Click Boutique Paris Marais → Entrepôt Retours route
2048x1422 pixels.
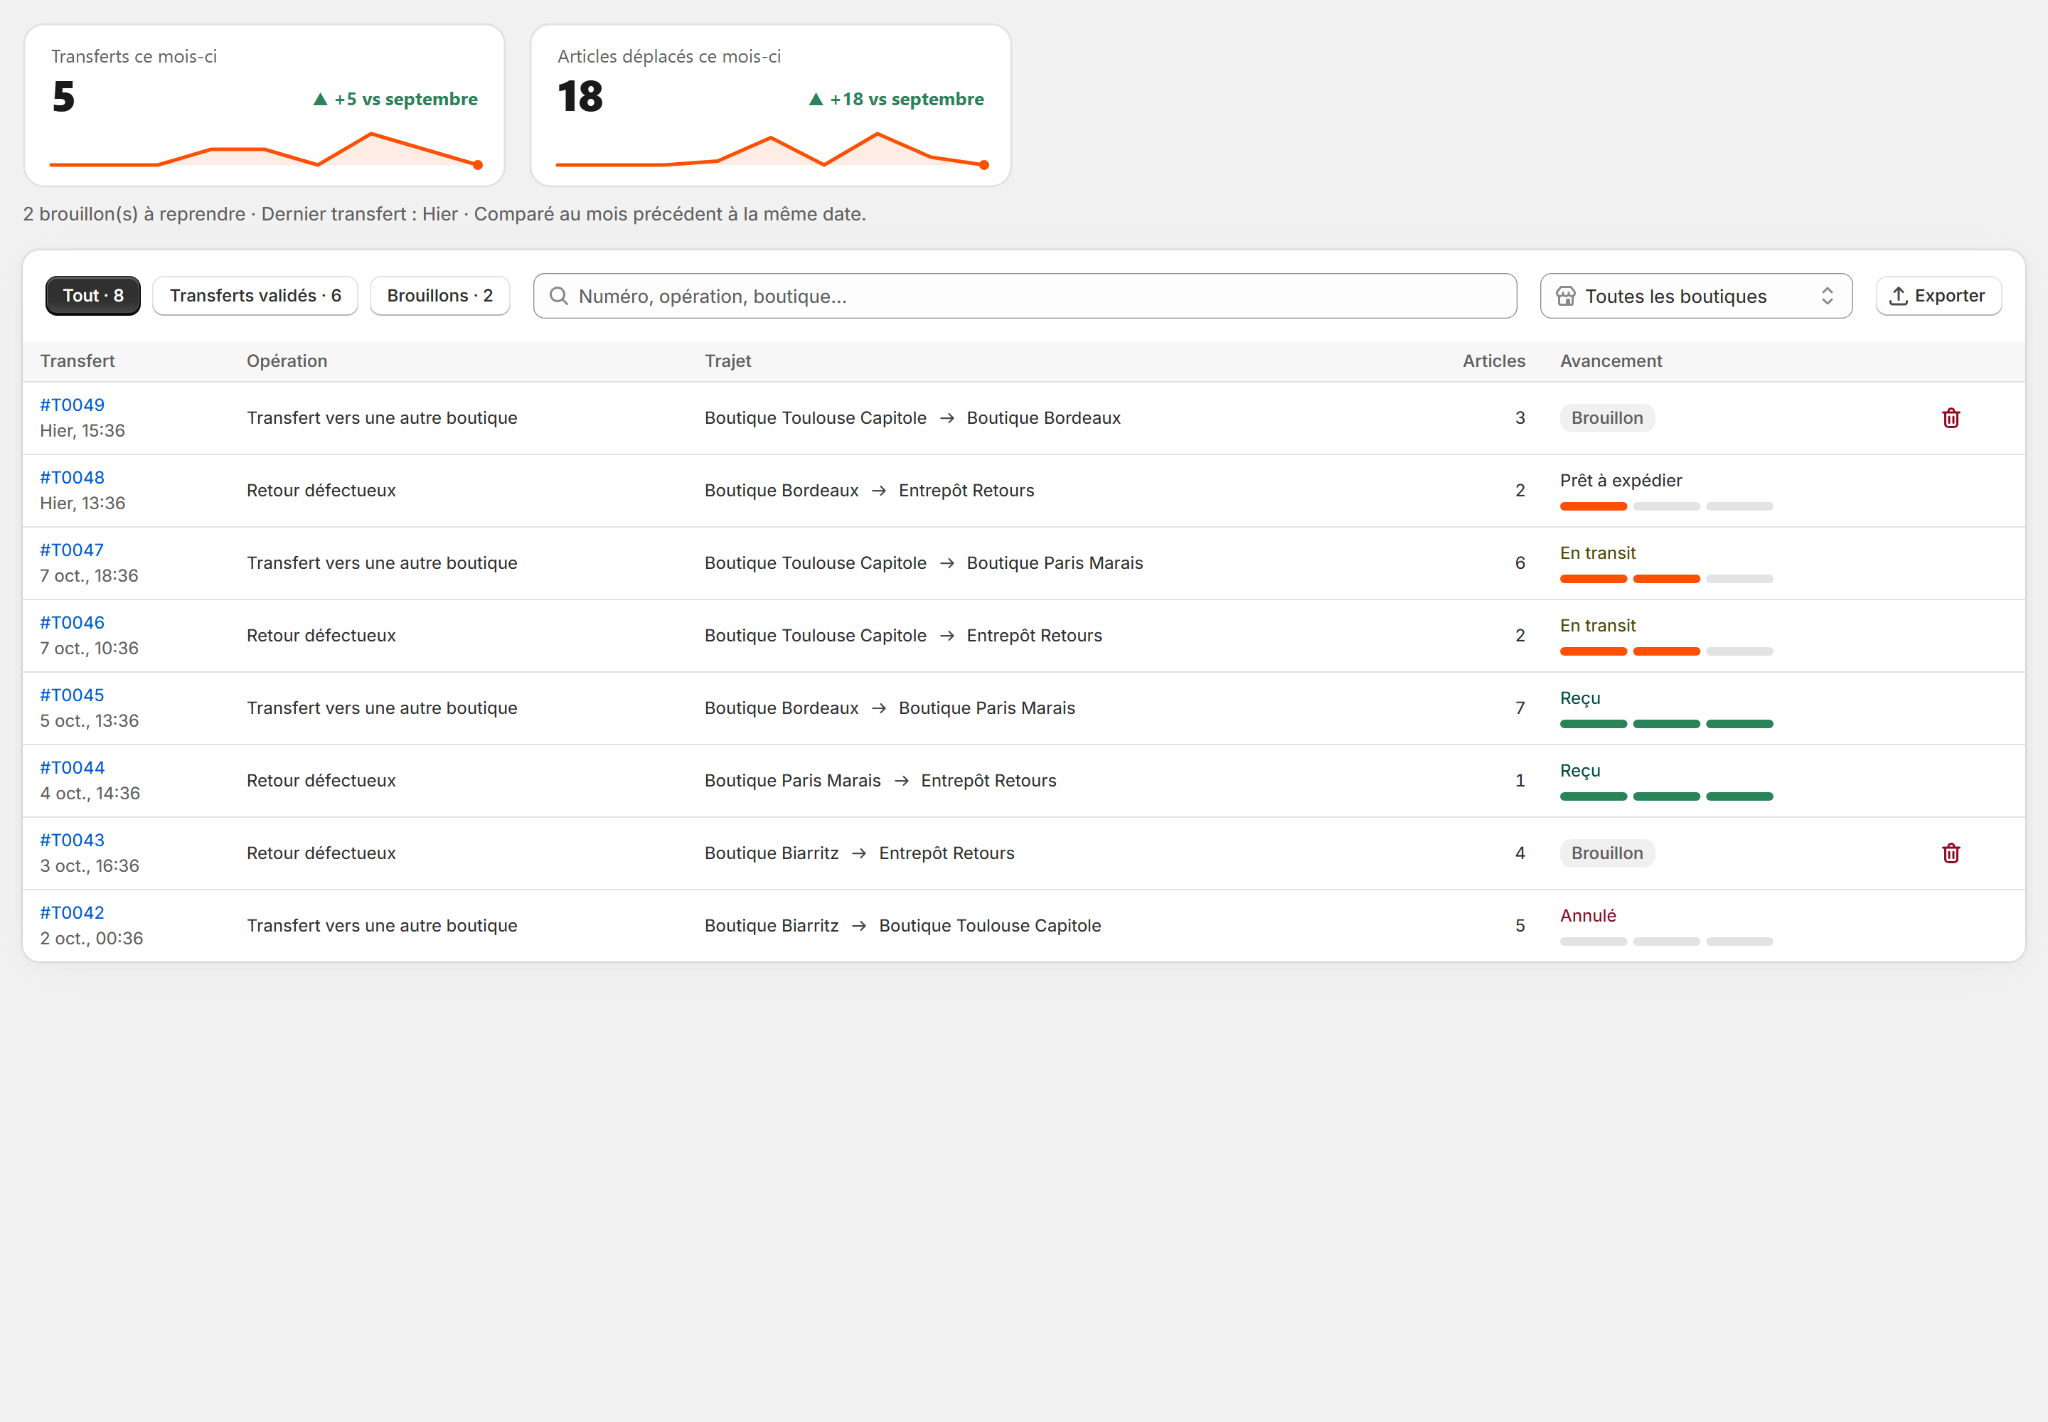tap(880, 781)
